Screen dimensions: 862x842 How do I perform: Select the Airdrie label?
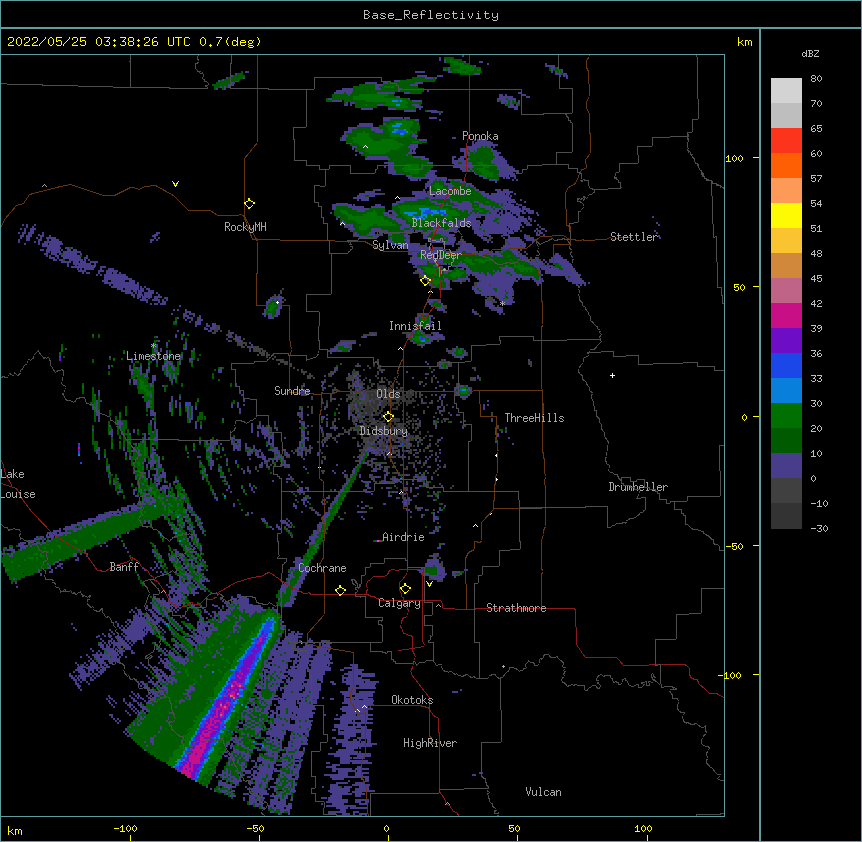coord(403,537)
